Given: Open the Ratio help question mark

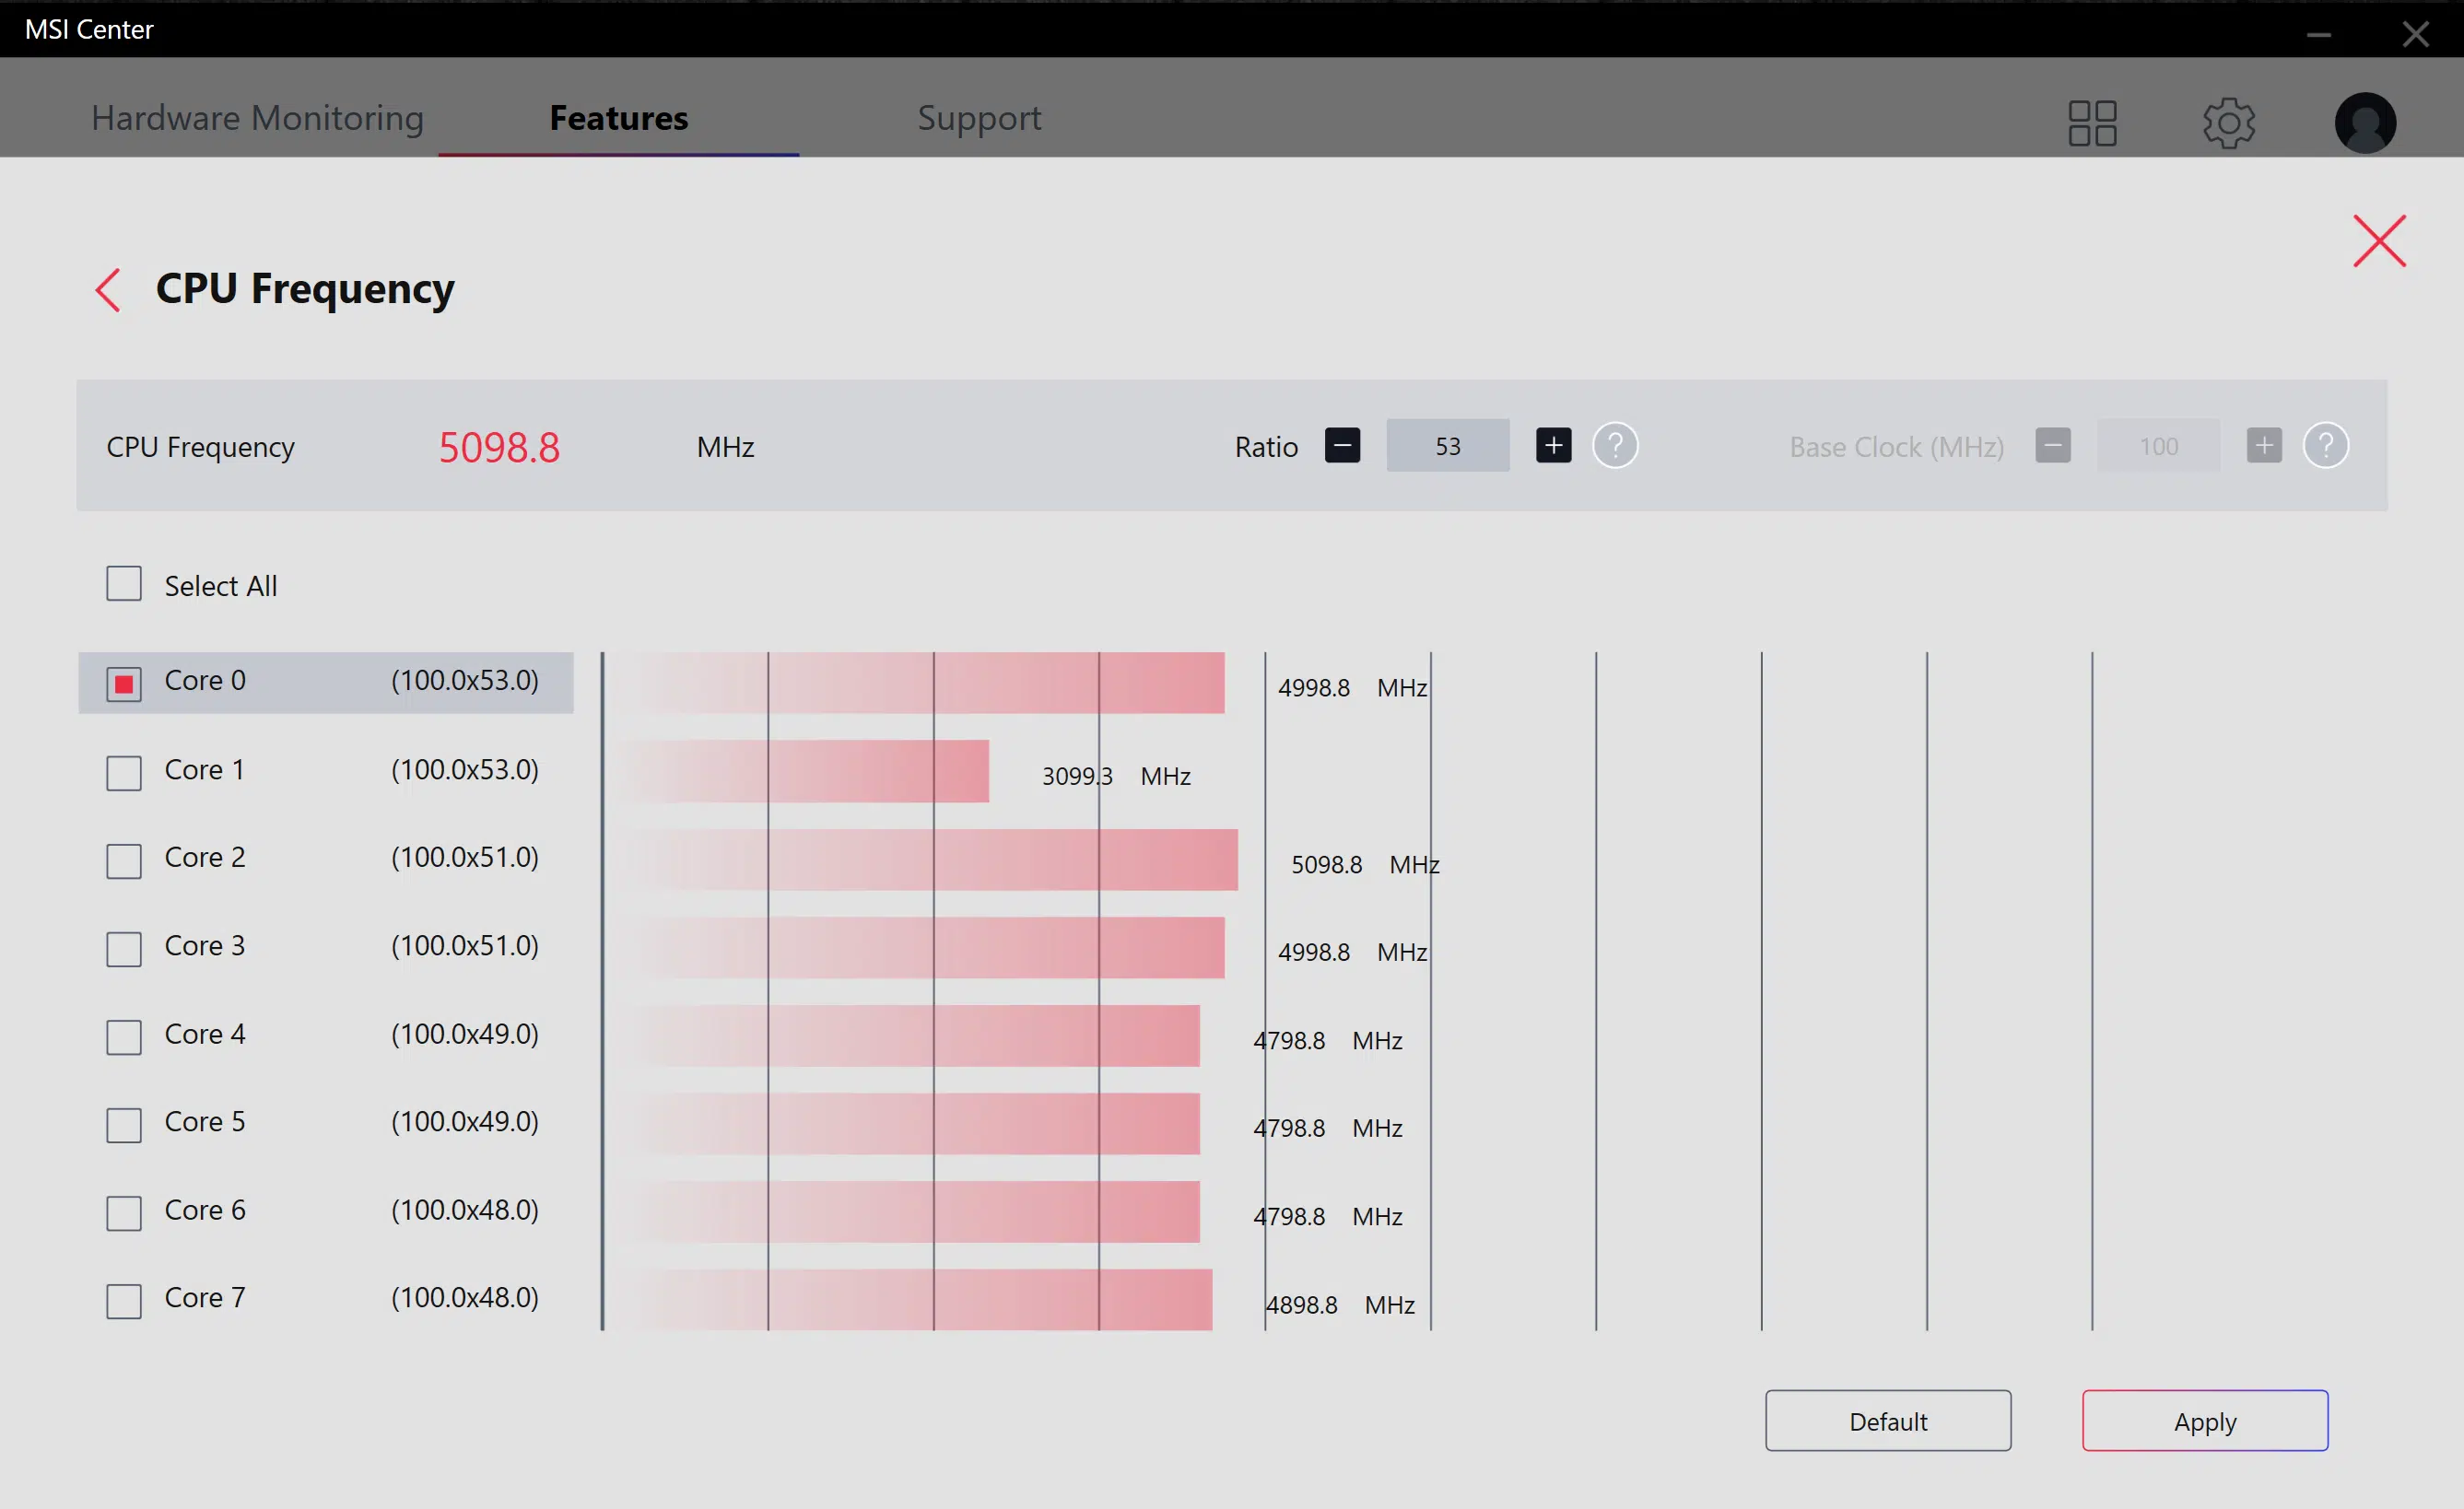Looking at the screenshot, I should (x=1615, y=445).
